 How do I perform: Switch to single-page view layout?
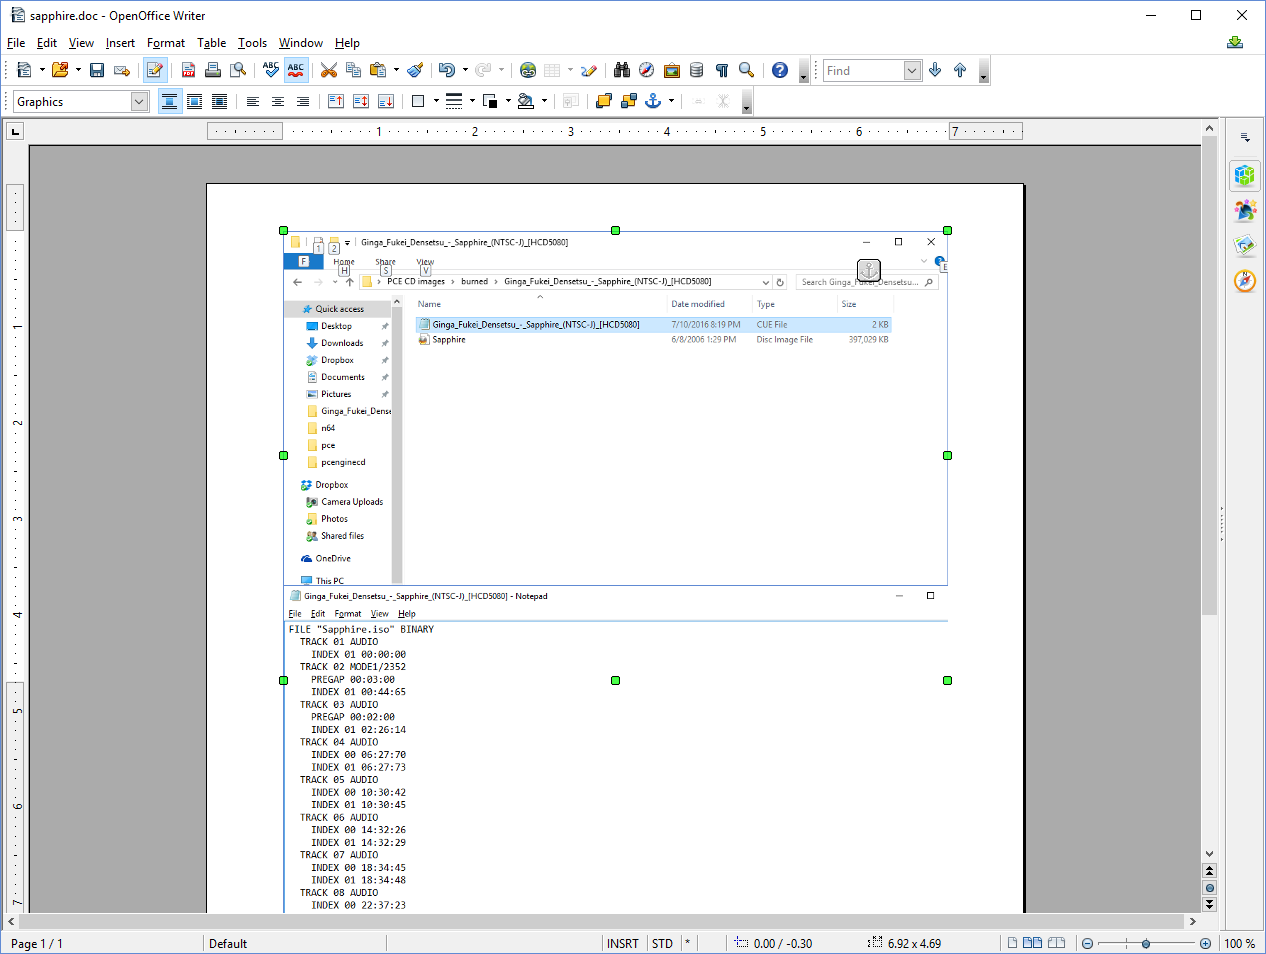tap(1013, 943)
